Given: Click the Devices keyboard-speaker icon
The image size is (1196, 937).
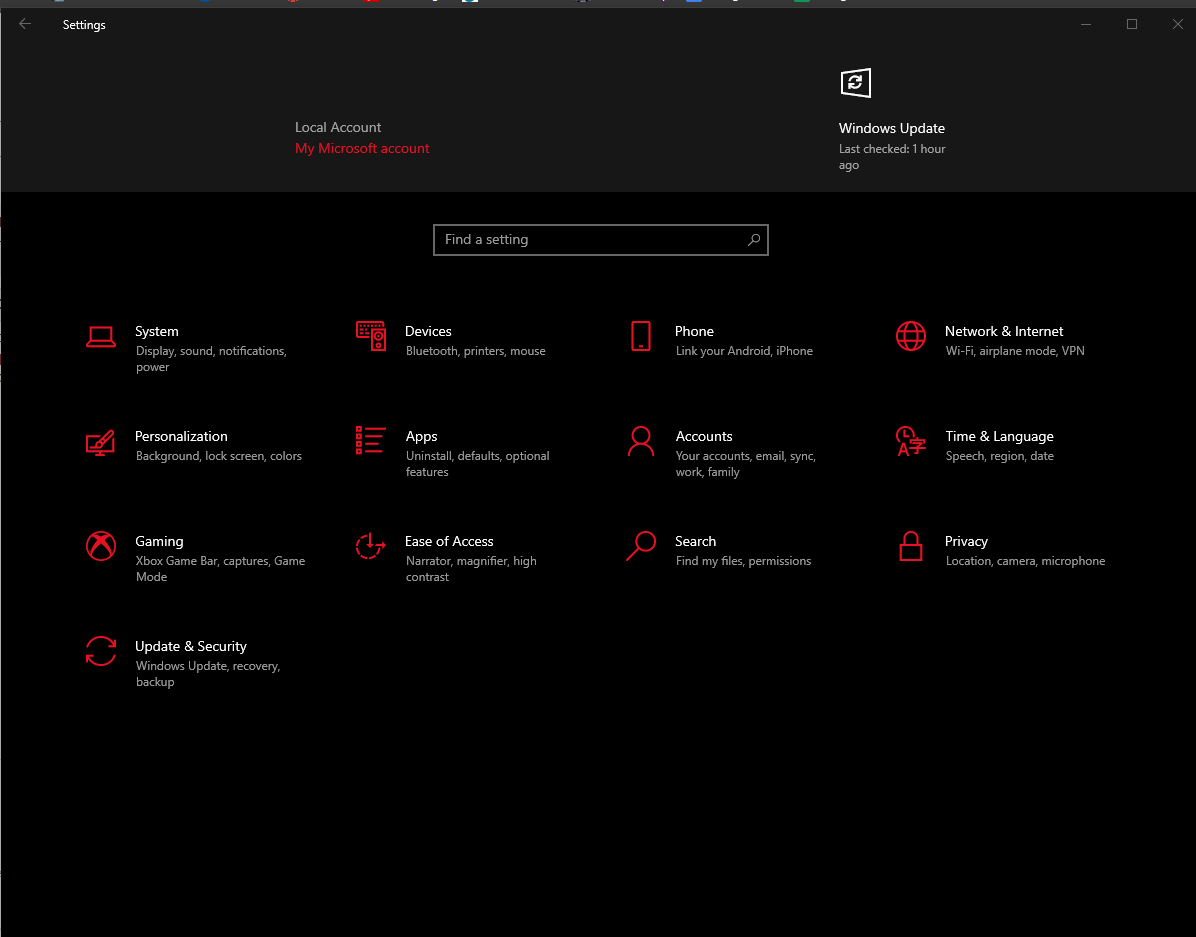Looking at the screenshot, I should point(371,336).
